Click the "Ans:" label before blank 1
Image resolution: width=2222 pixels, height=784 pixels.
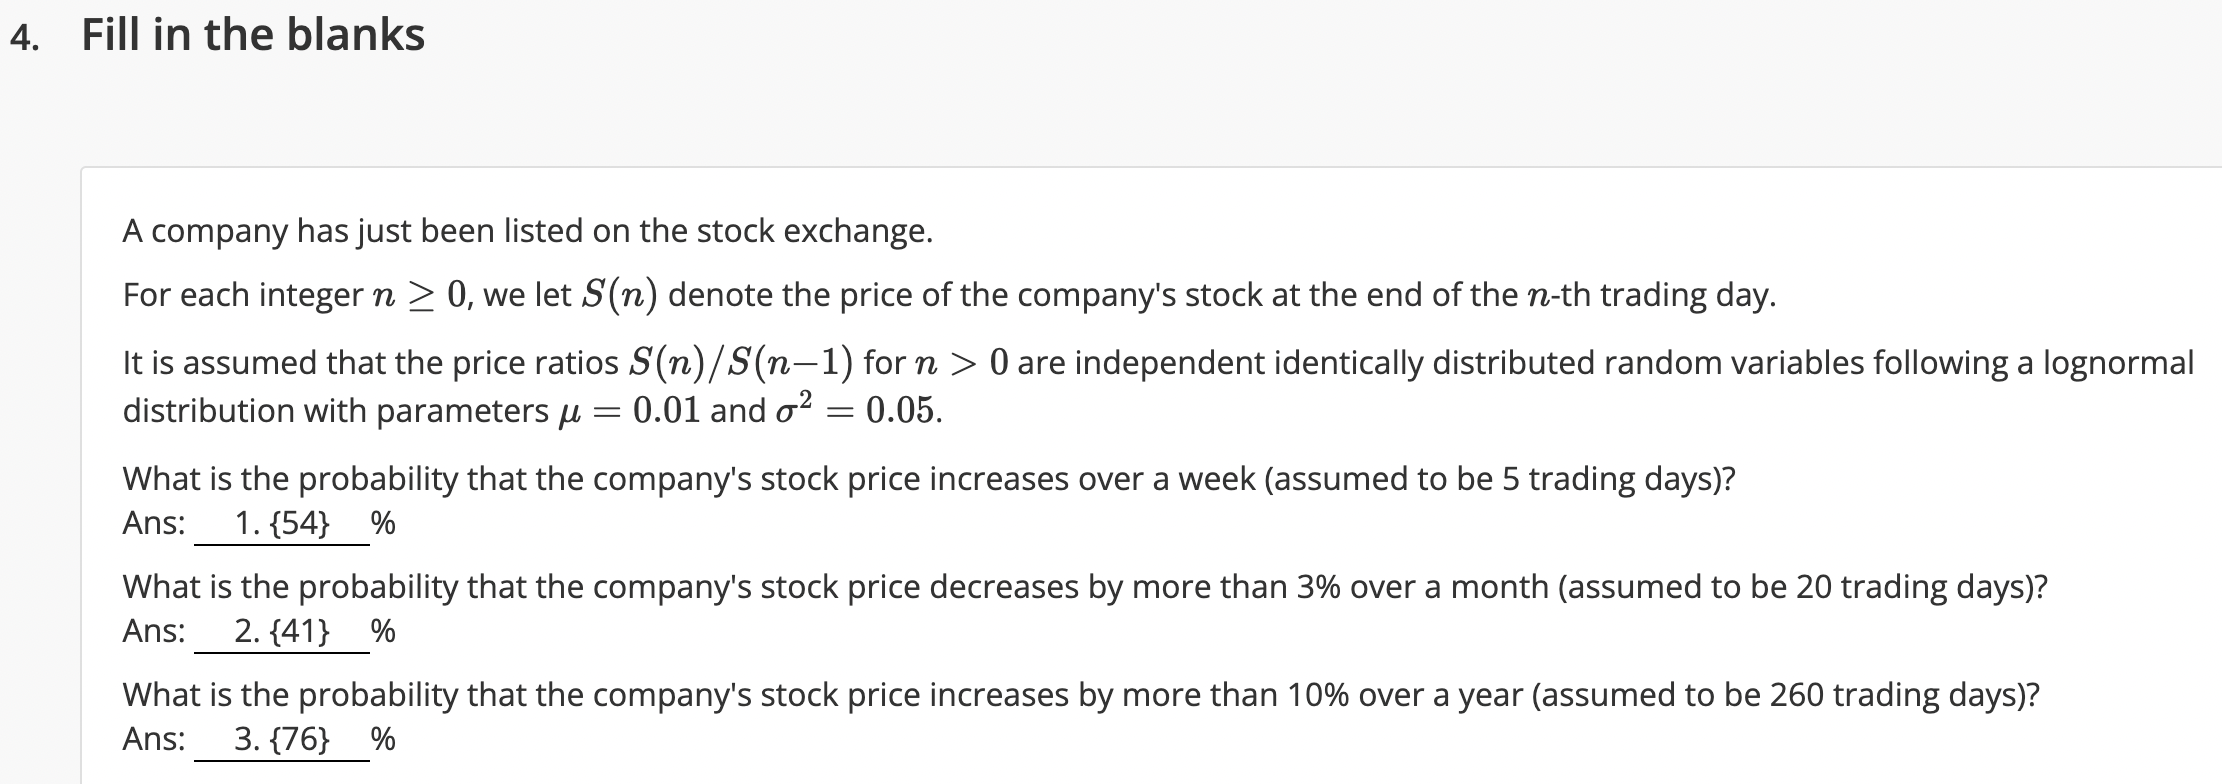(154, 523)
